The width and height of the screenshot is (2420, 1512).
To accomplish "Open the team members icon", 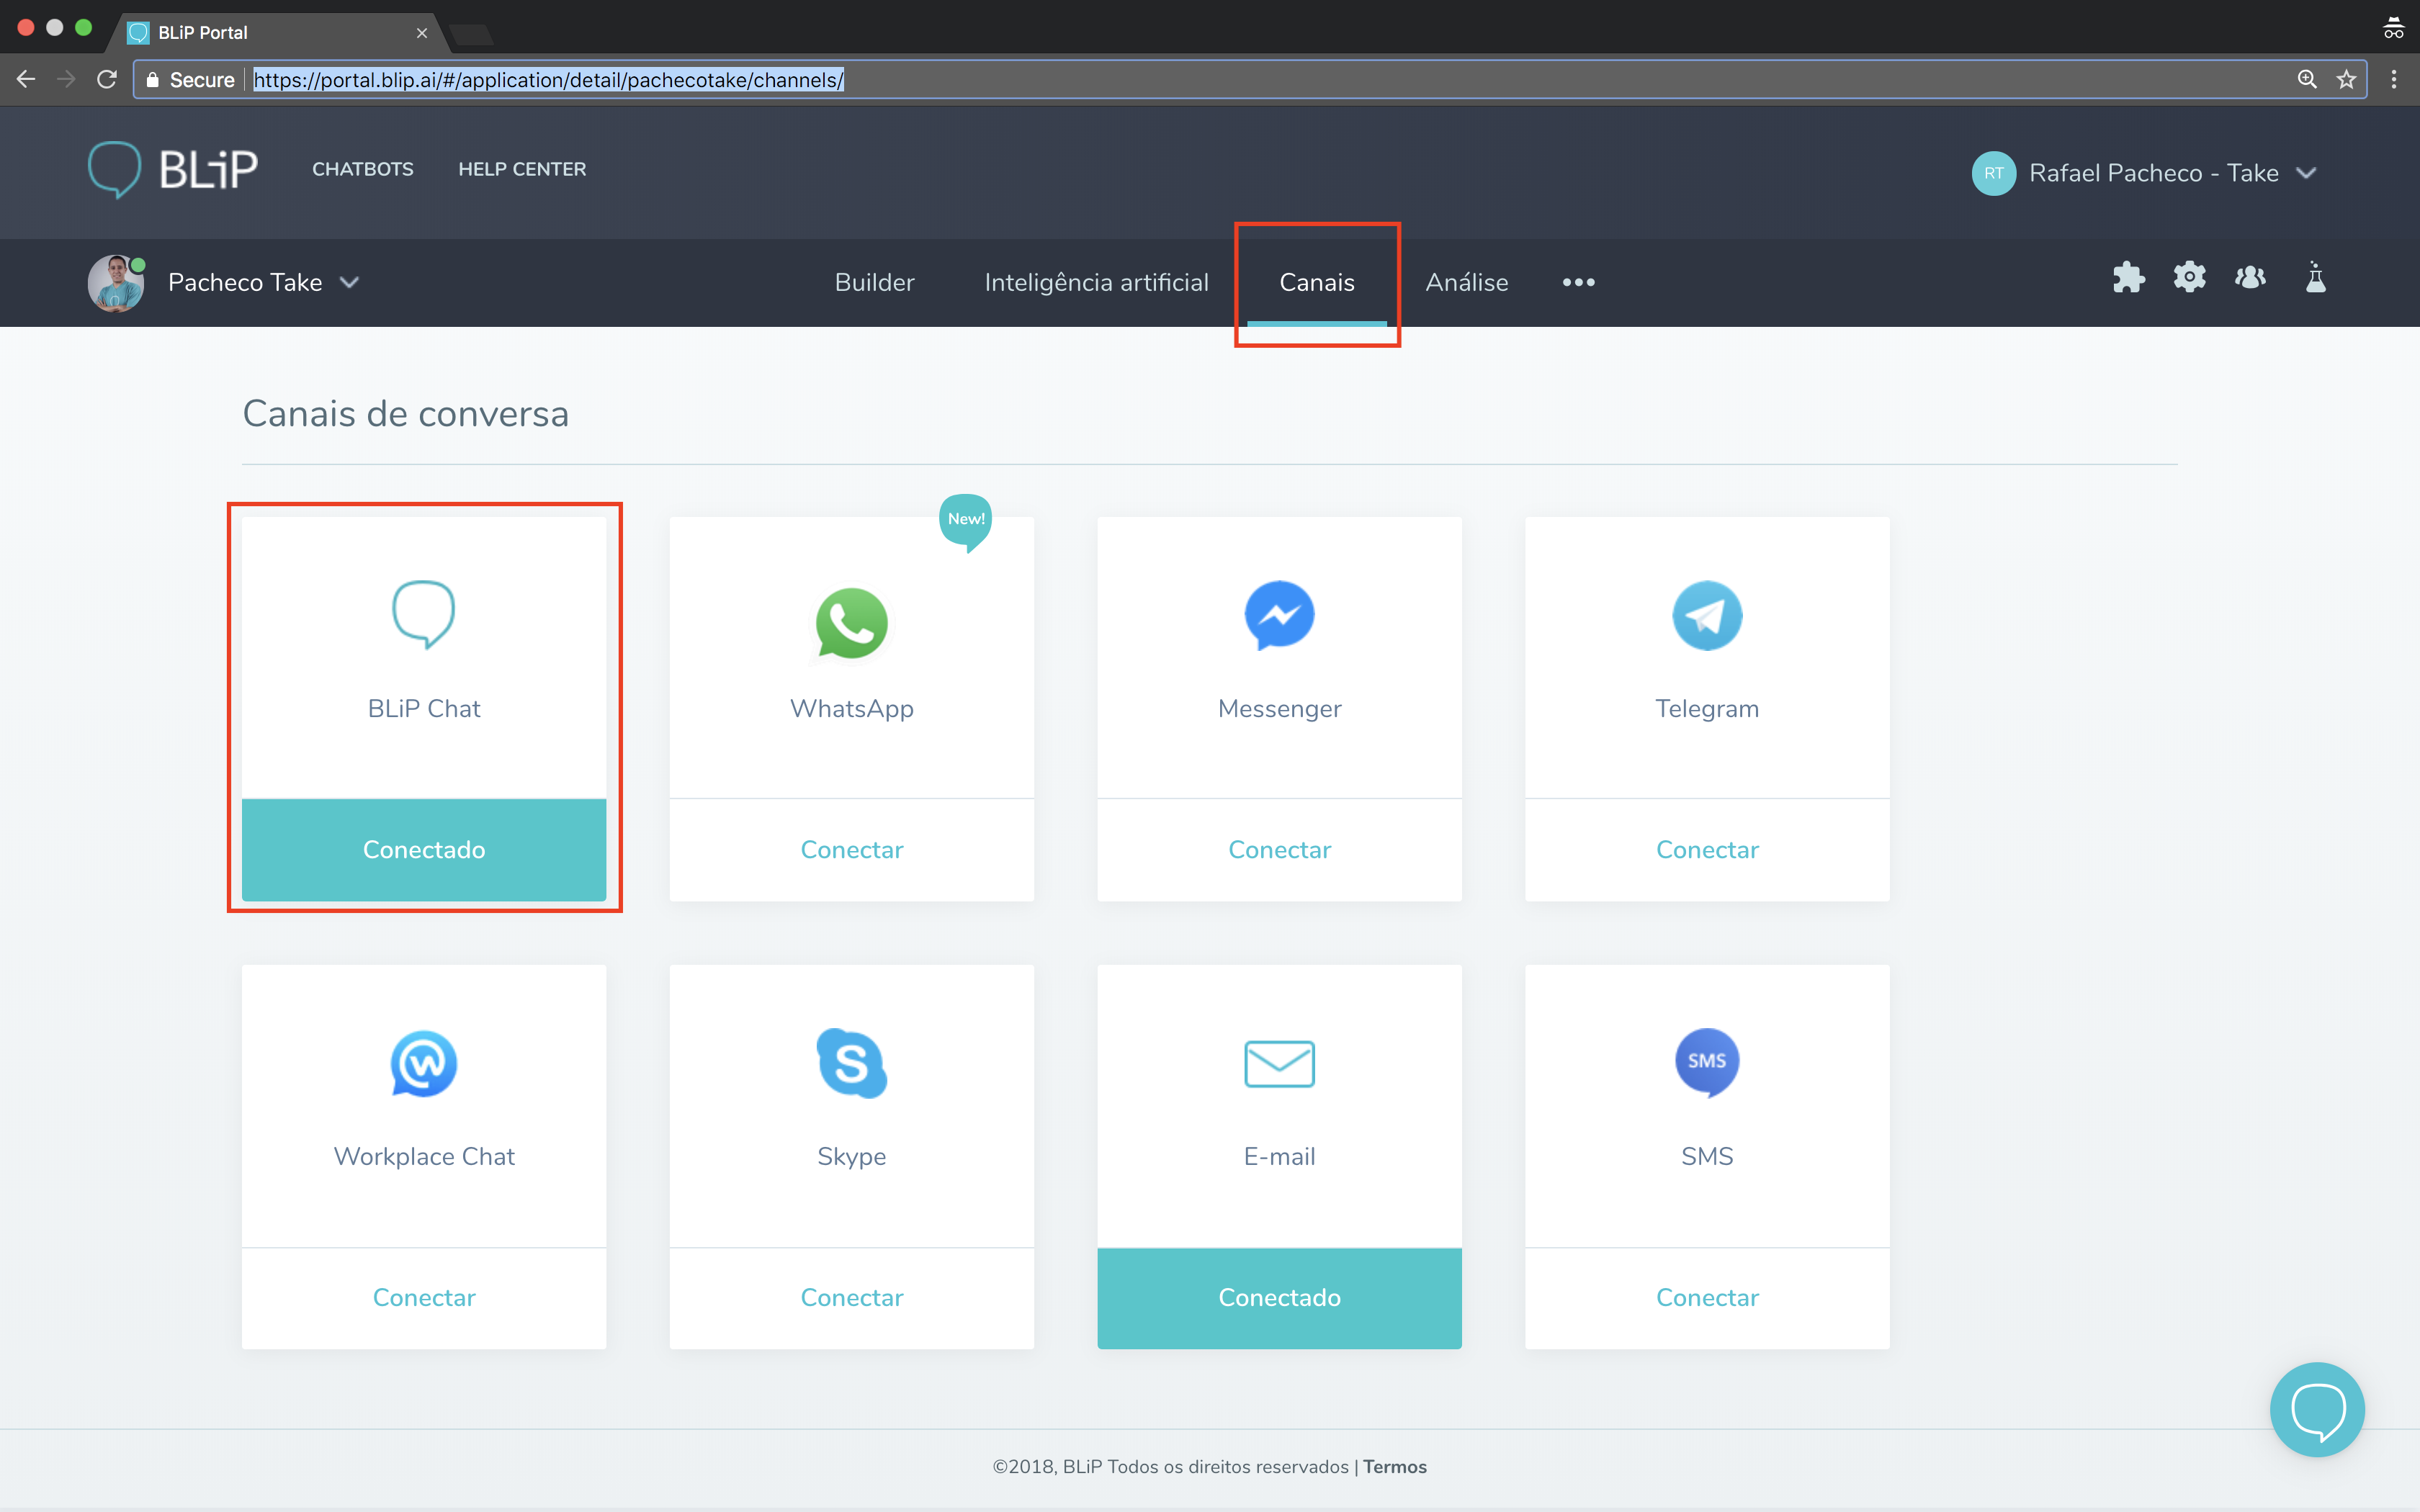I will coord(2251,277).
